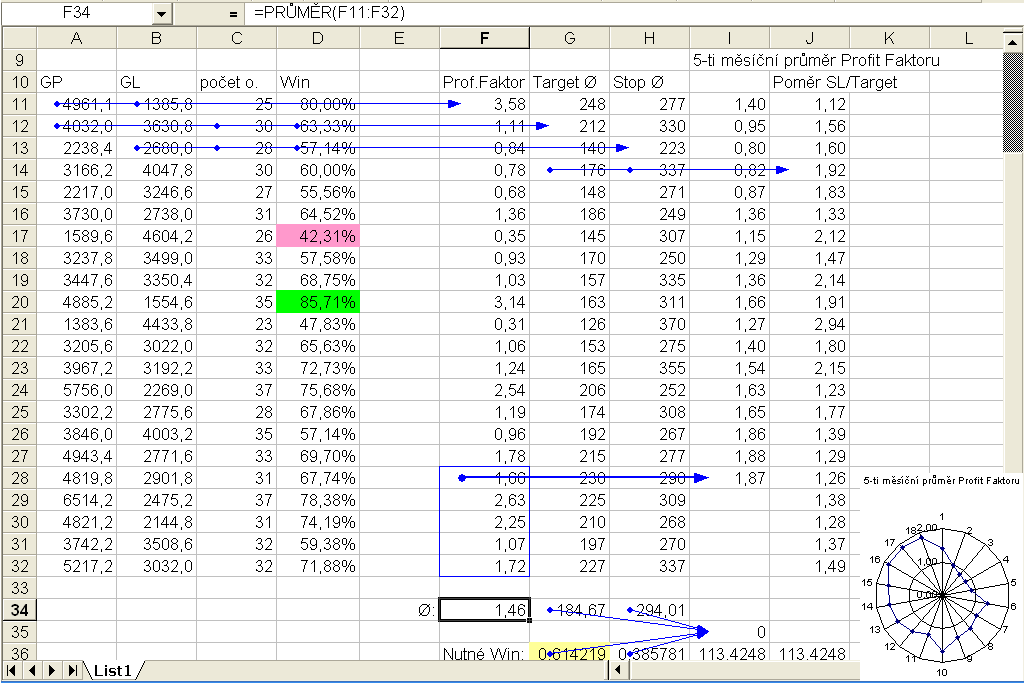Click the previous sheet navigation arrow
Image resolution: width=1024 pixels, height=686 pixels.
32,671
